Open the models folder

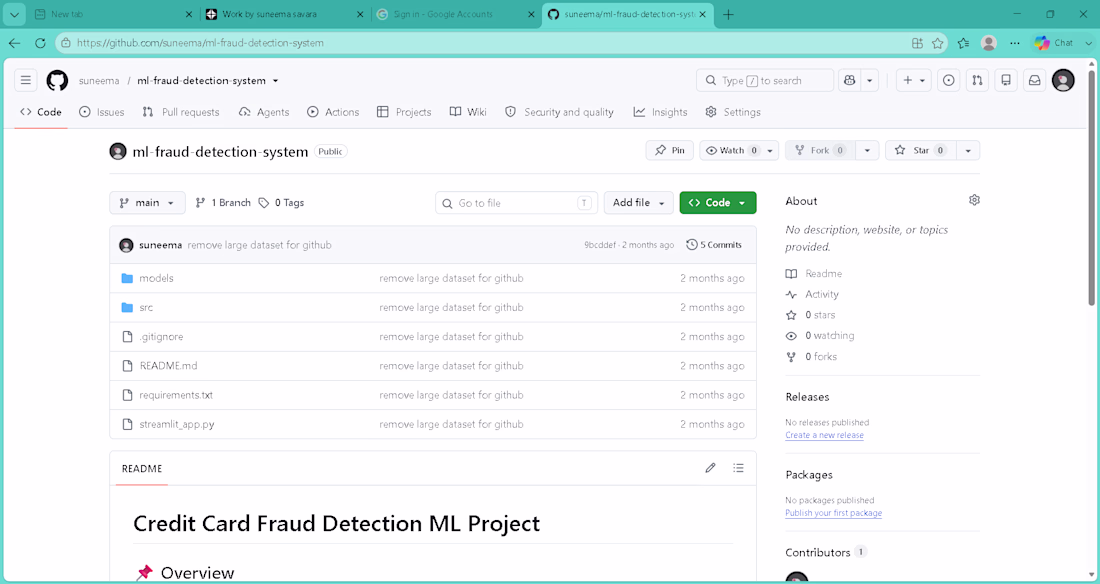pos(156,278)
